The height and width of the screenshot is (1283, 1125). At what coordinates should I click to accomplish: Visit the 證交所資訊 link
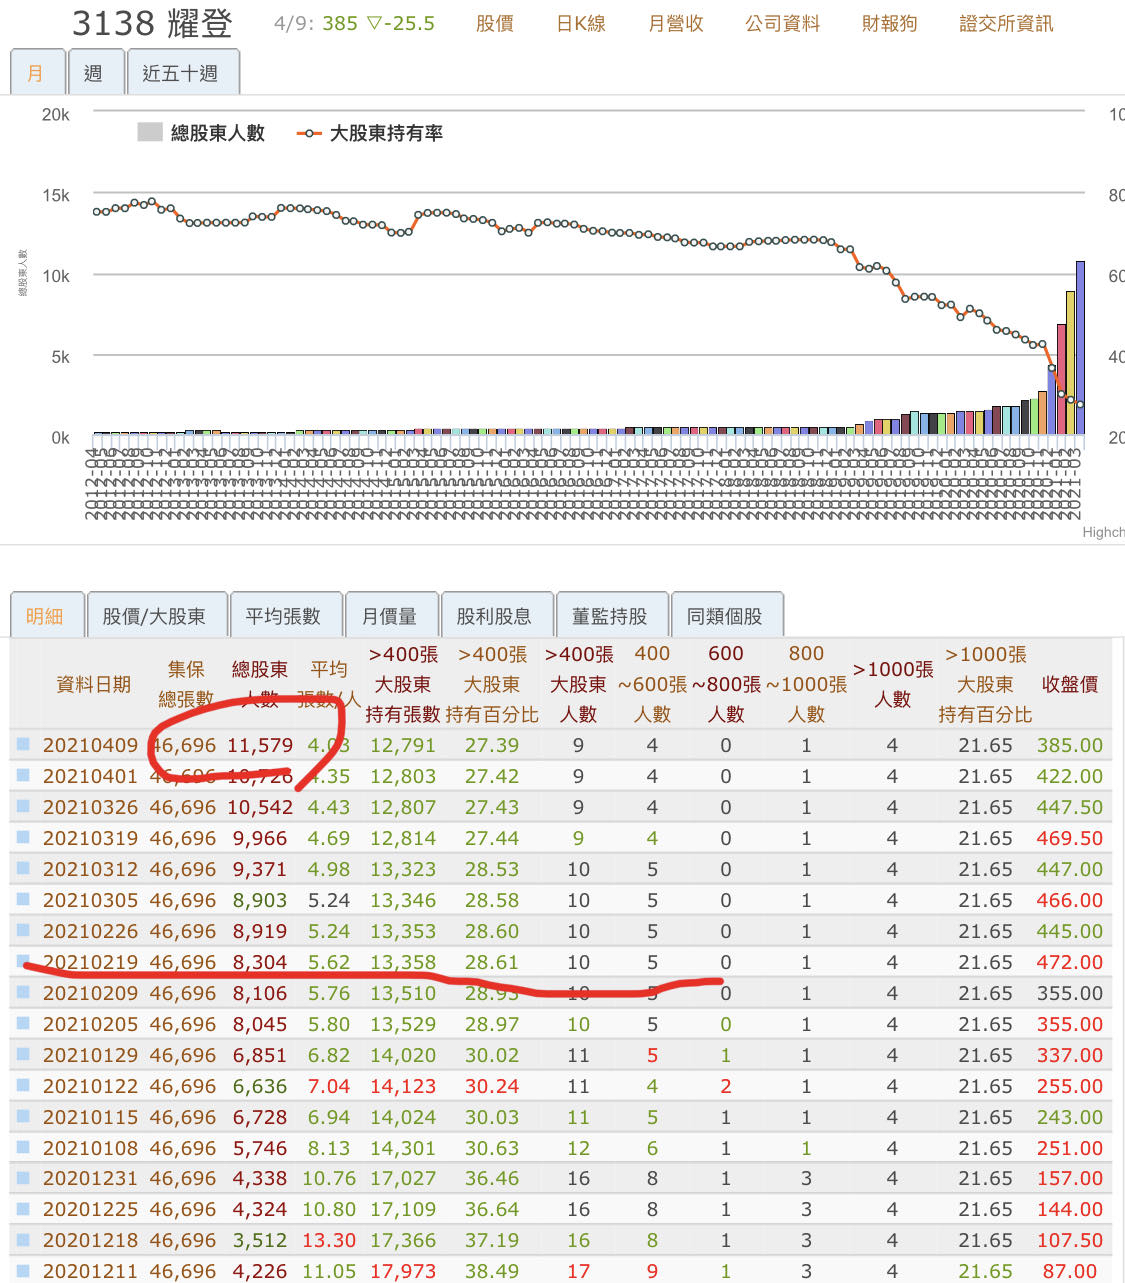[x=1005, y=23]
